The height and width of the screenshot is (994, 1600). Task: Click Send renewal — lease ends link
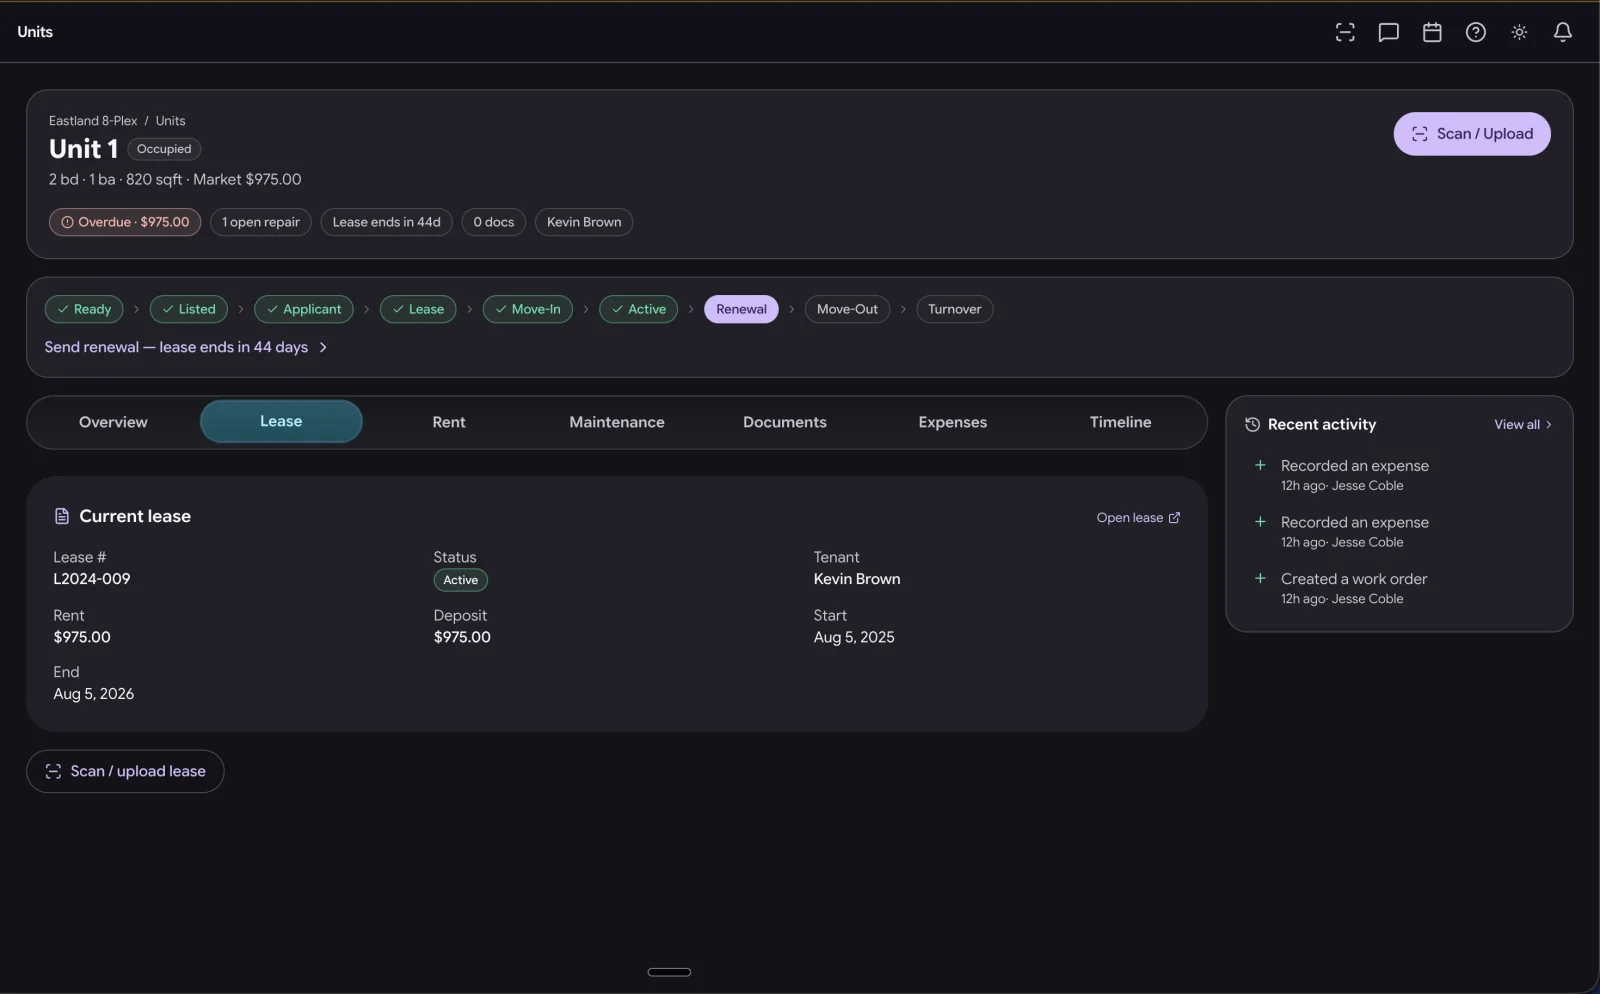(176, 347)
